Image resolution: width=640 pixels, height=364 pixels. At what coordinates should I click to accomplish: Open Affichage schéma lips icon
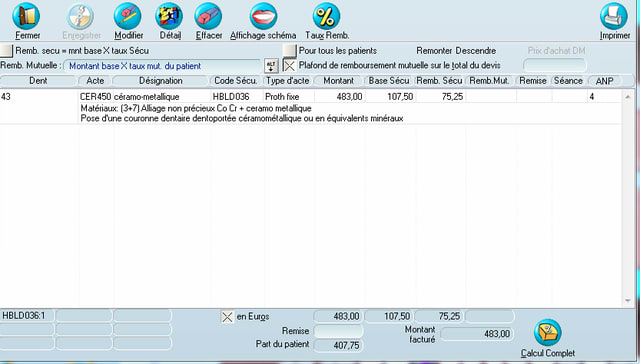263,16
